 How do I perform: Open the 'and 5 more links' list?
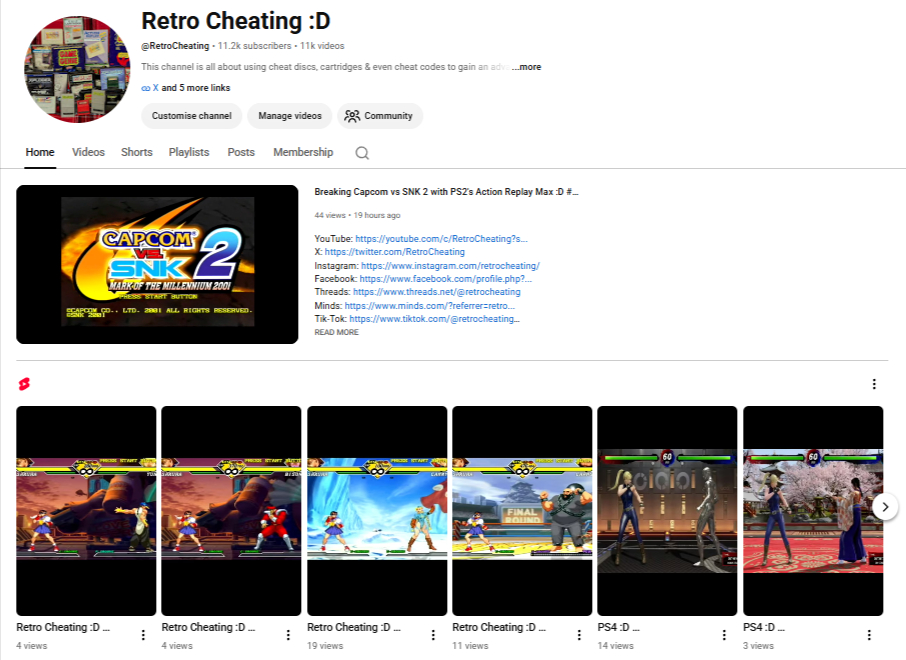pos(195,88)
